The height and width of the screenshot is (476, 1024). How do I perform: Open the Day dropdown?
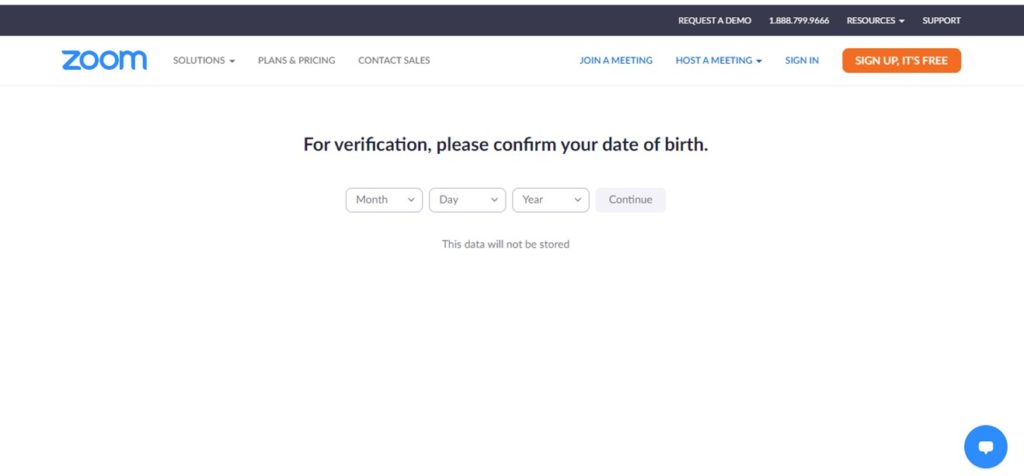click(468, 200)
